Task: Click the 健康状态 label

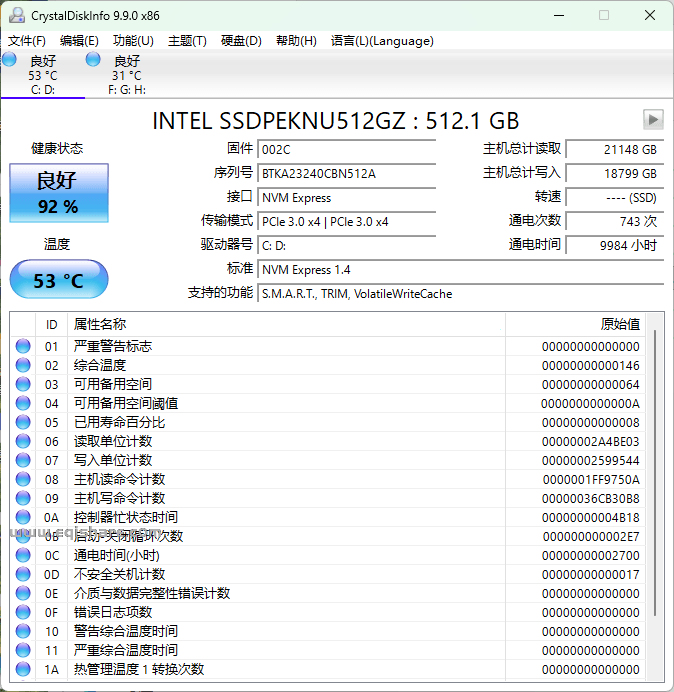Action: tap(57, 148)
